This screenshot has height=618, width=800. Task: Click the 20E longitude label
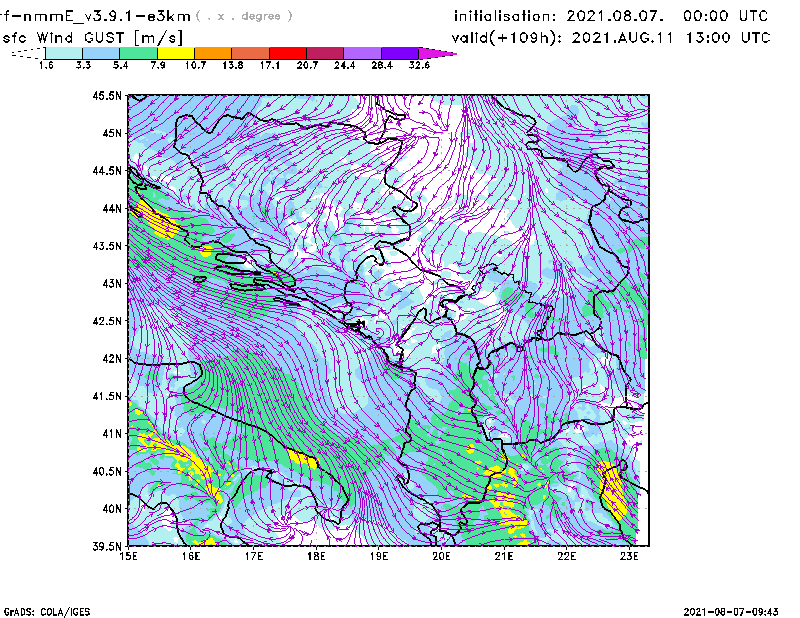click(x=441, y=556)
